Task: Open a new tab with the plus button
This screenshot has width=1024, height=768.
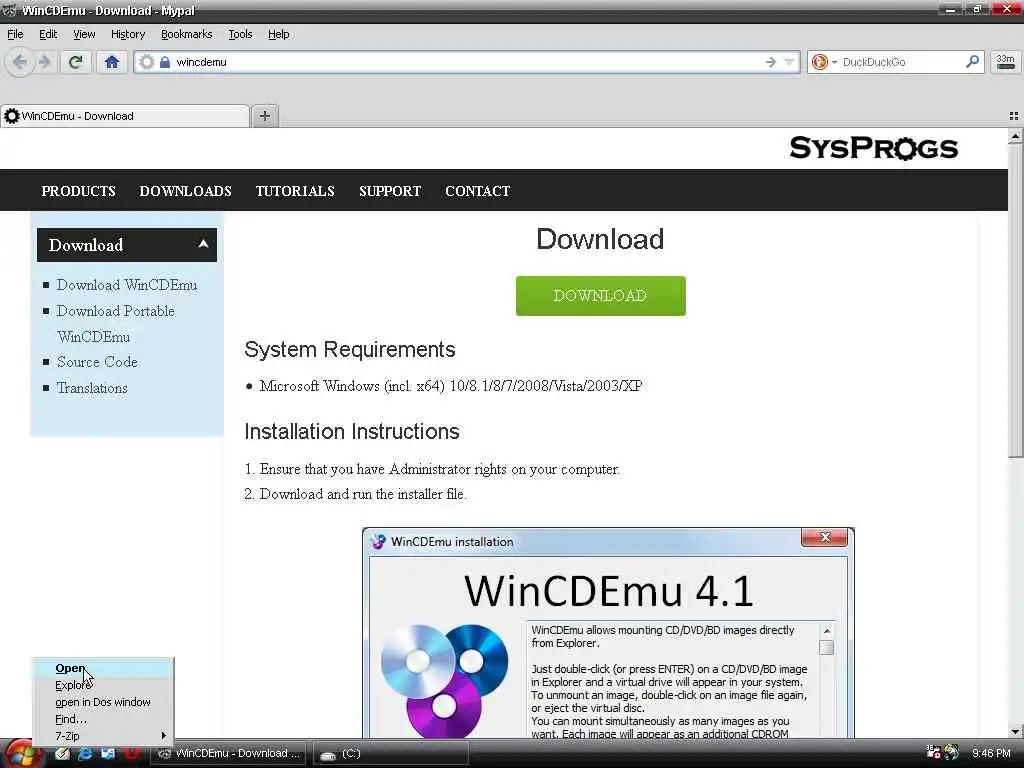Action: pos(264,116)
